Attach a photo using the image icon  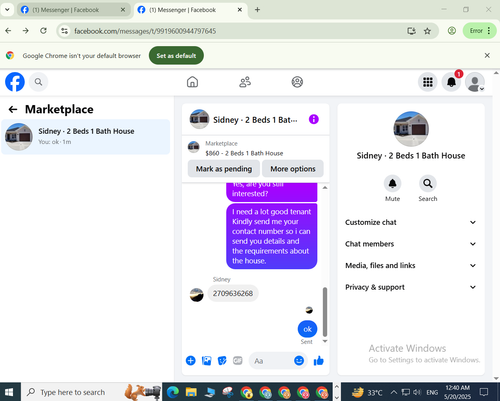207,360
